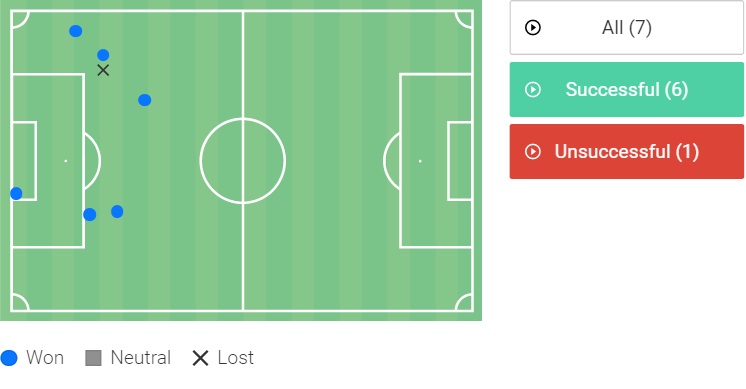
Task: Toggle the Lost legend text label
Action: (x=236, y=358)
